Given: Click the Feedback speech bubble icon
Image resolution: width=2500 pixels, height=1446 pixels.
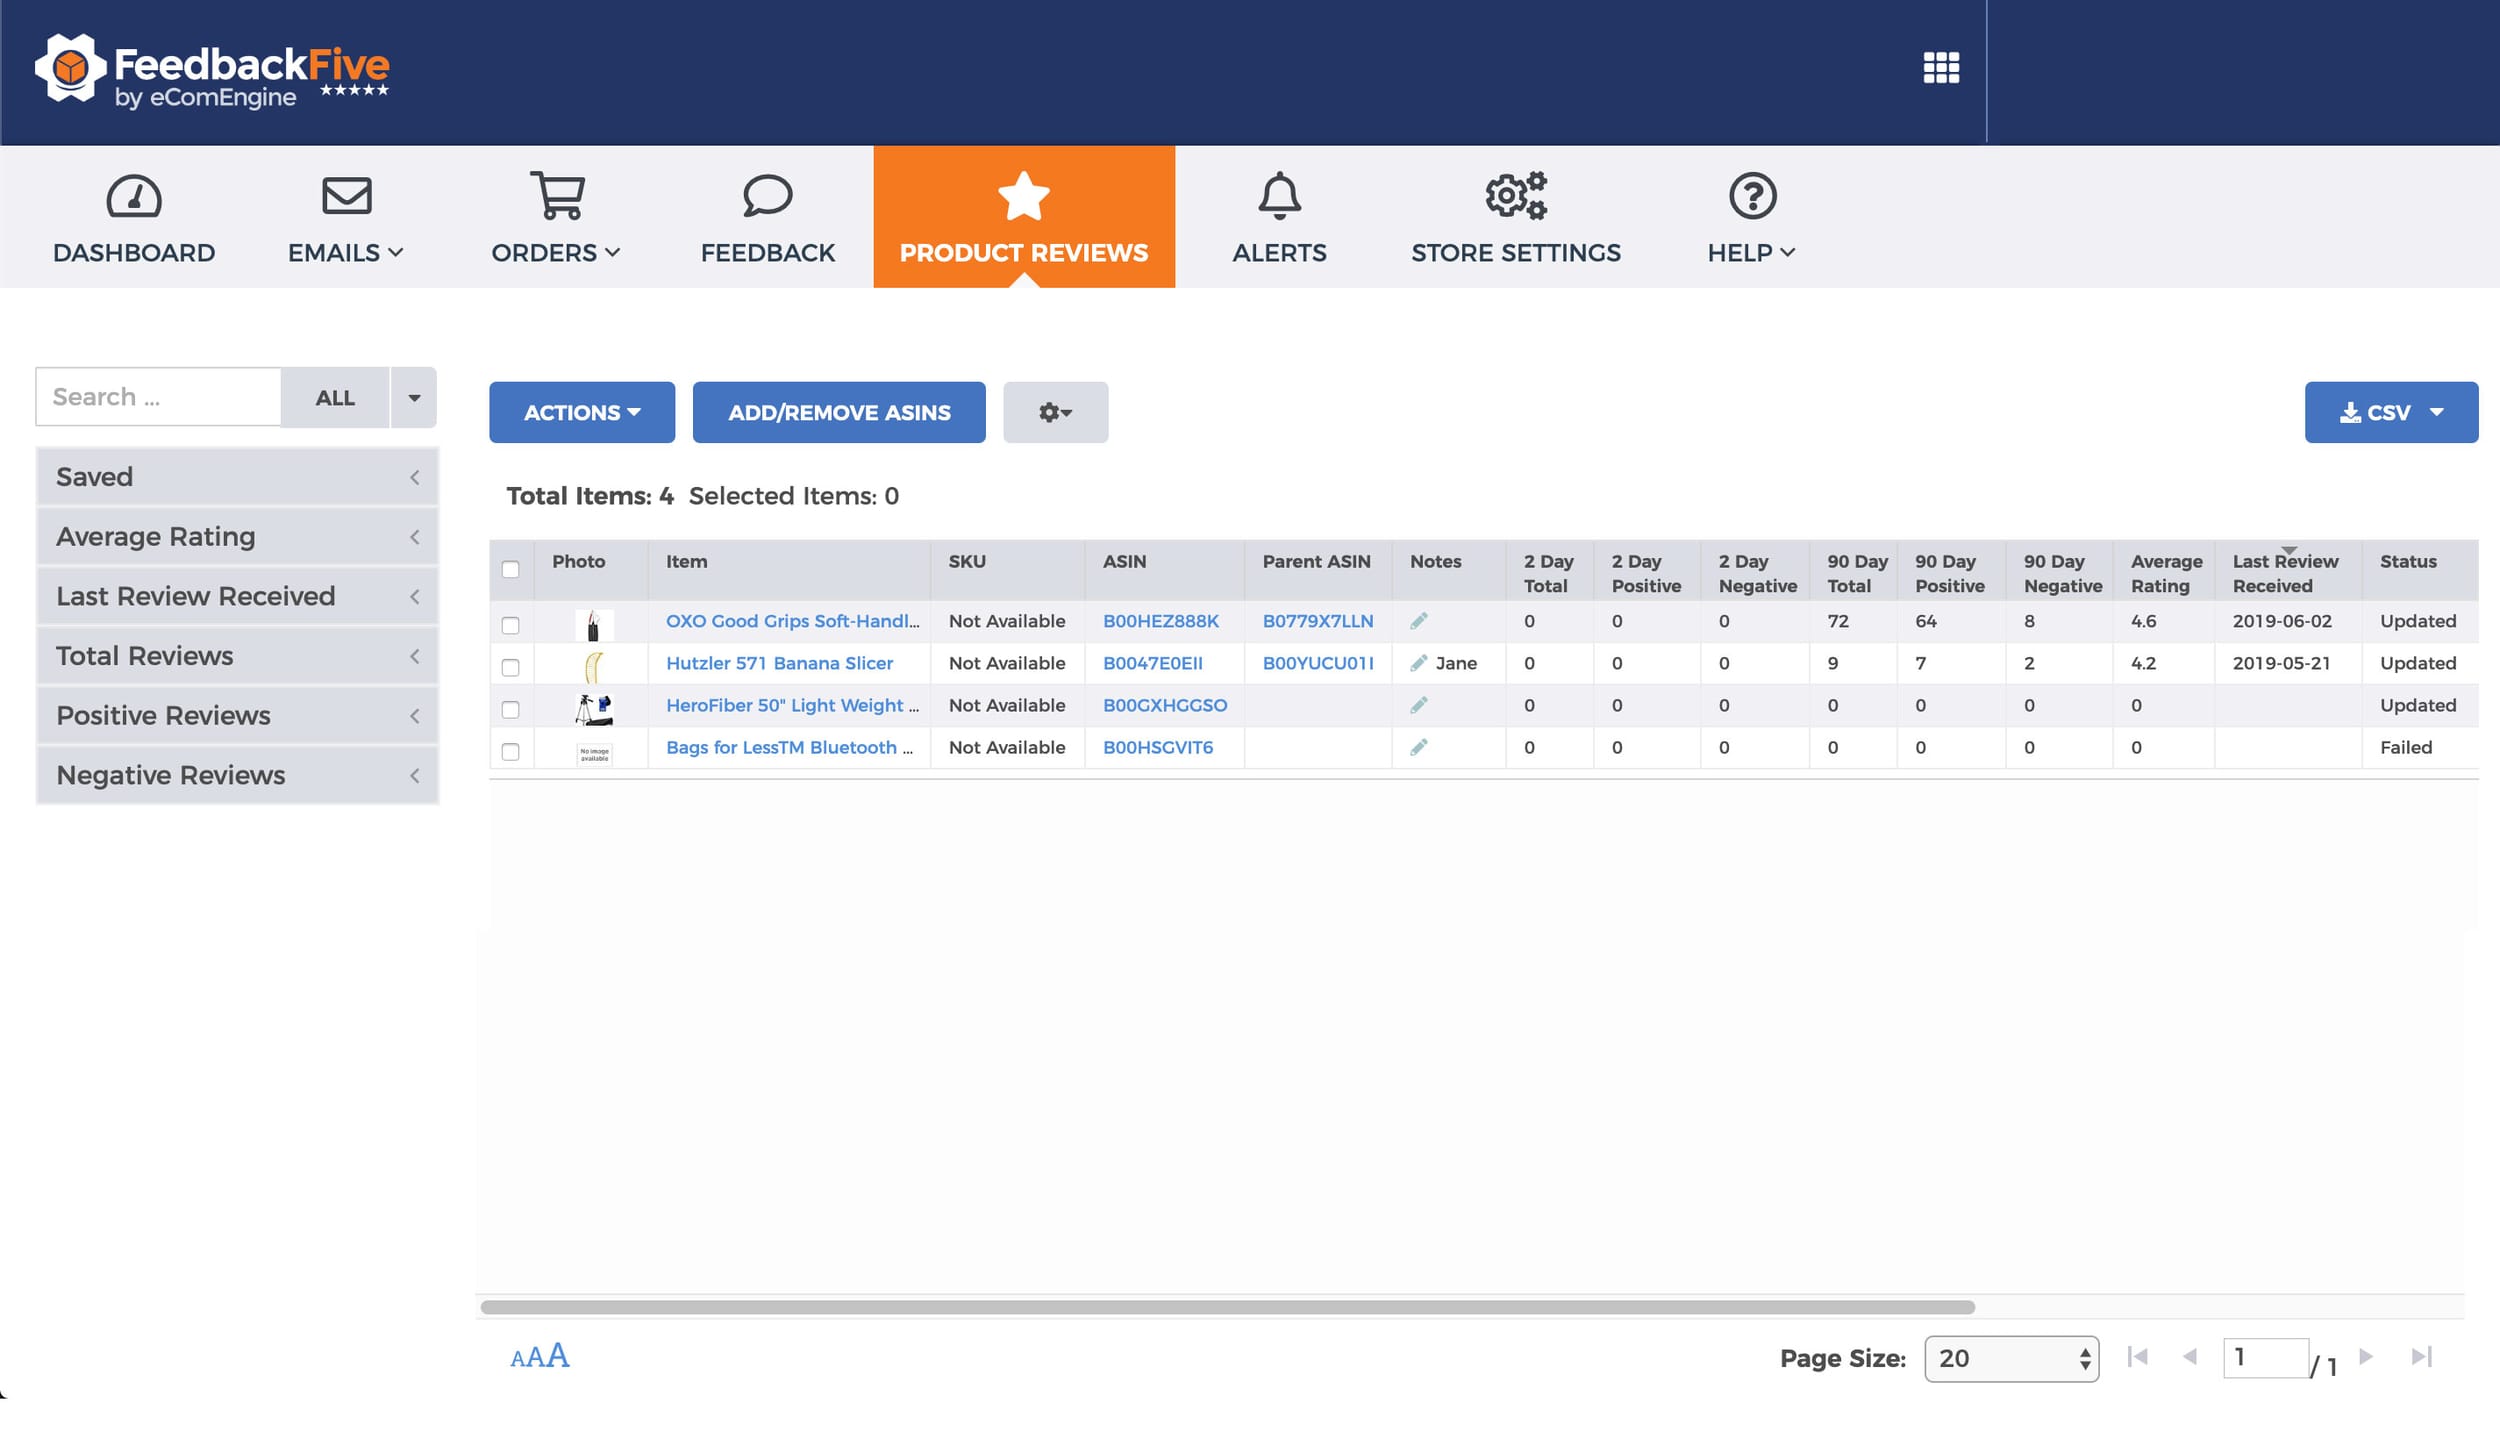Looking at the screenshot, I should [x=767, y=196].
